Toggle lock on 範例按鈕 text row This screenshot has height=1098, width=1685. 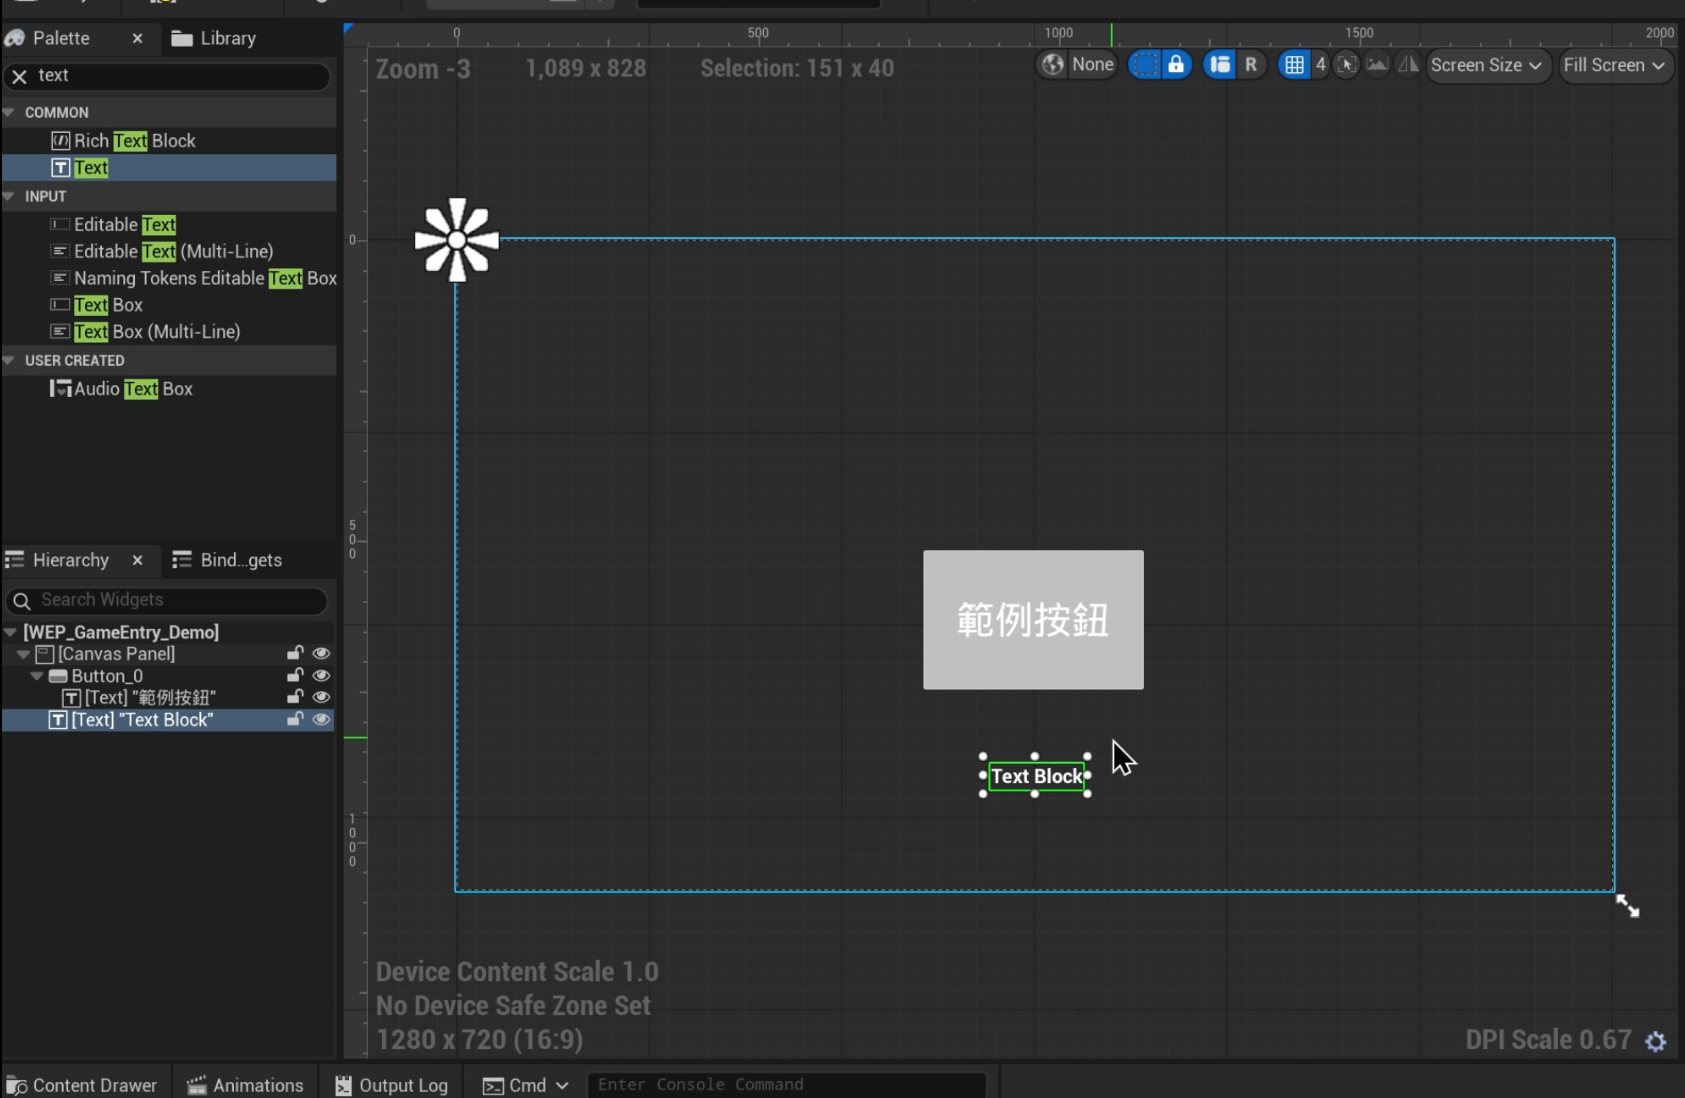294,697
